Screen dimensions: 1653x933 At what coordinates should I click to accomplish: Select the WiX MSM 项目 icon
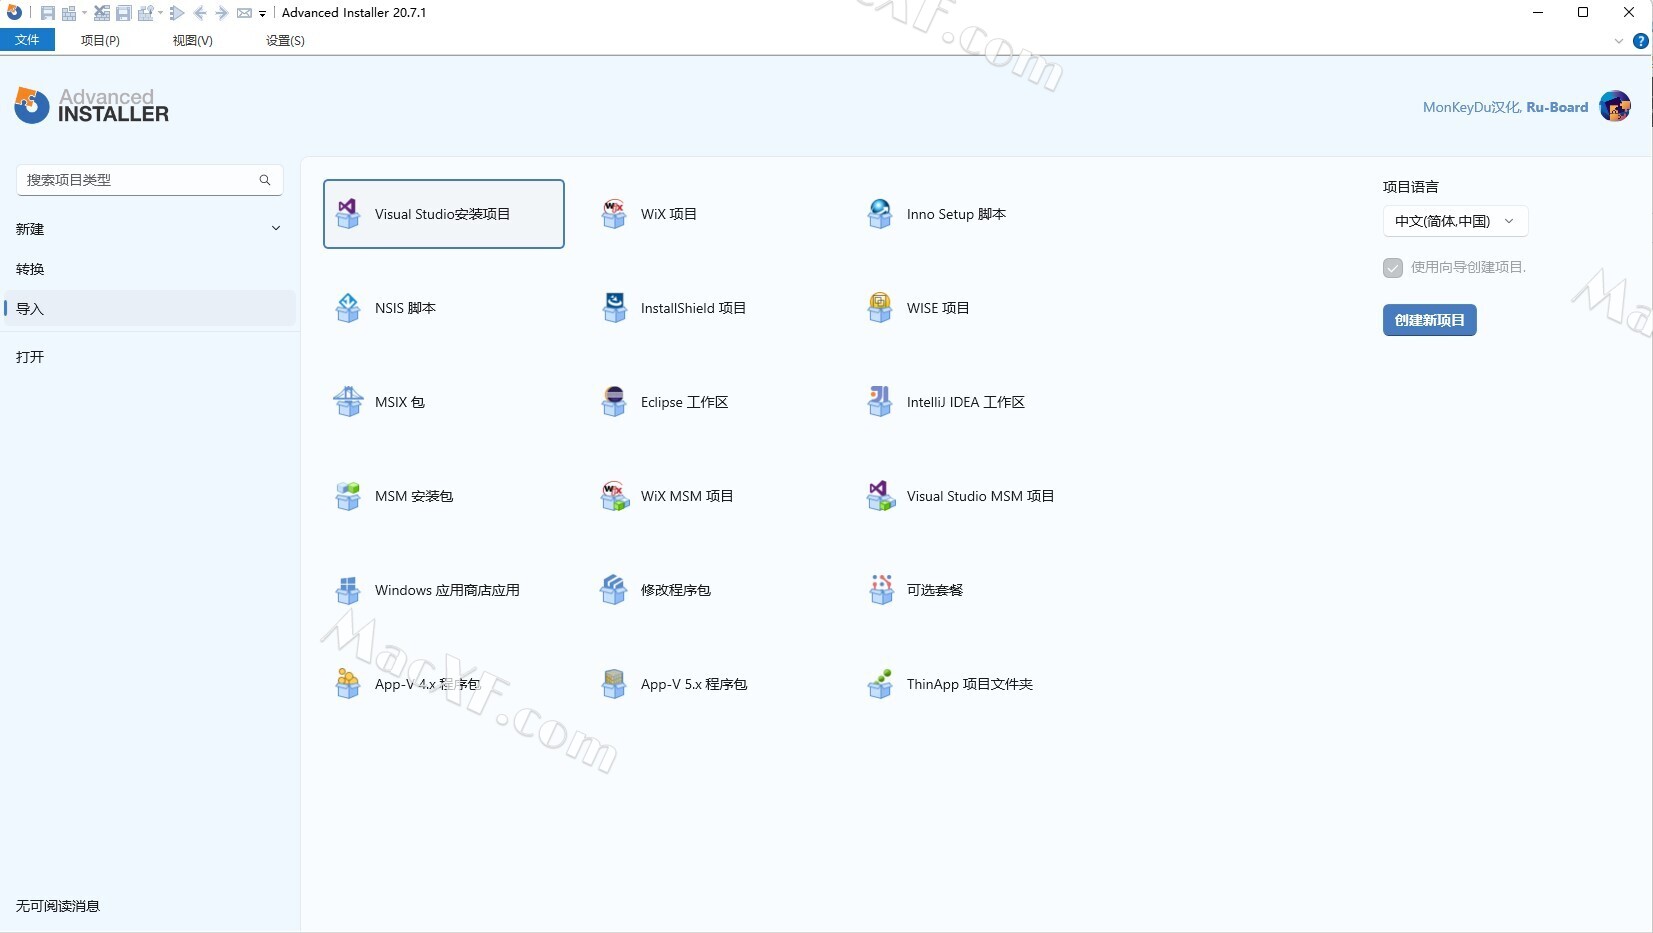[614, 496]
